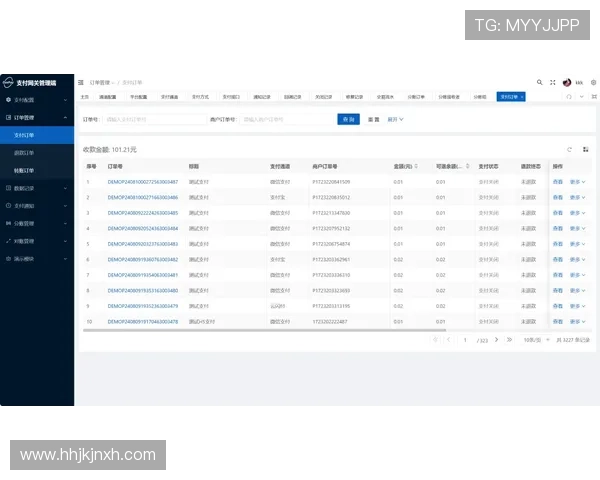Open order DEMOP24081000272563003487 link
The width and height of the screenshot is (600, 480).
143,182
